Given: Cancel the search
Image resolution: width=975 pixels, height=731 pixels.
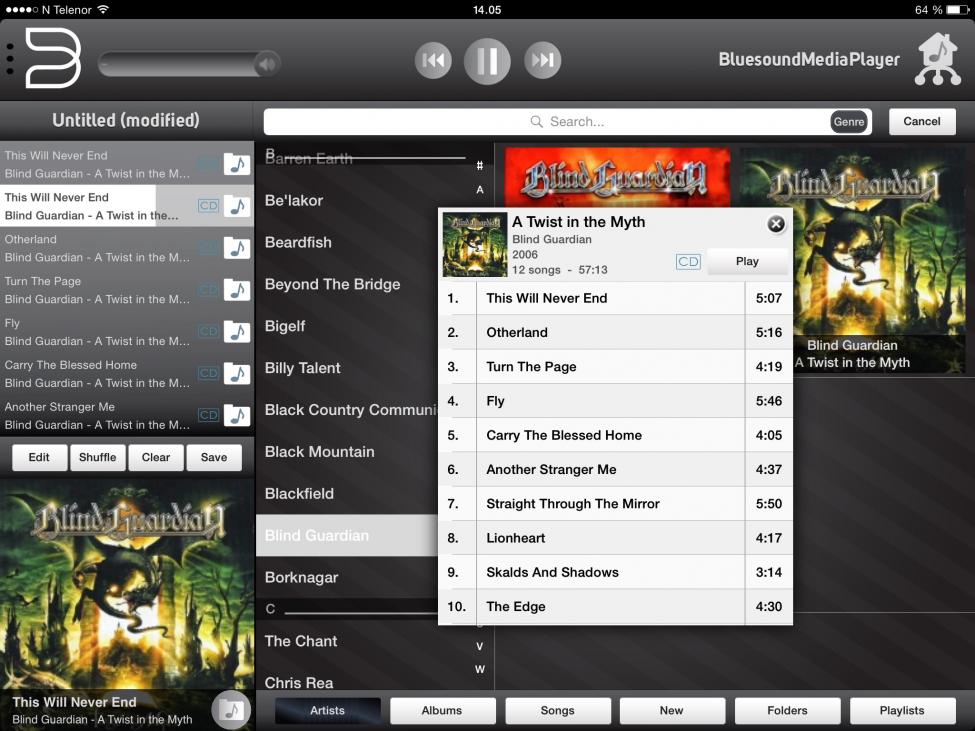Looking at the screenshot, I should click(922, 121).
